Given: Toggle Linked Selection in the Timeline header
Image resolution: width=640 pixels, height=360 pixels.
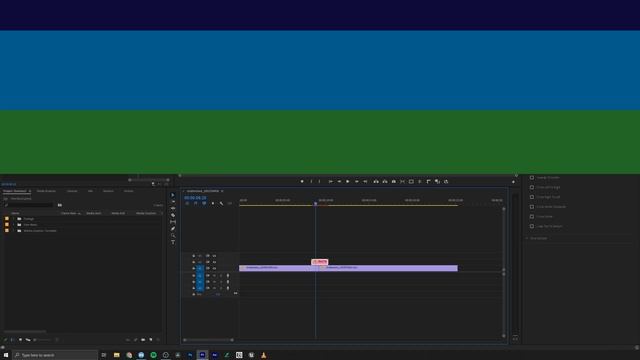Looking at the screenshot, I should coord(204,203).
